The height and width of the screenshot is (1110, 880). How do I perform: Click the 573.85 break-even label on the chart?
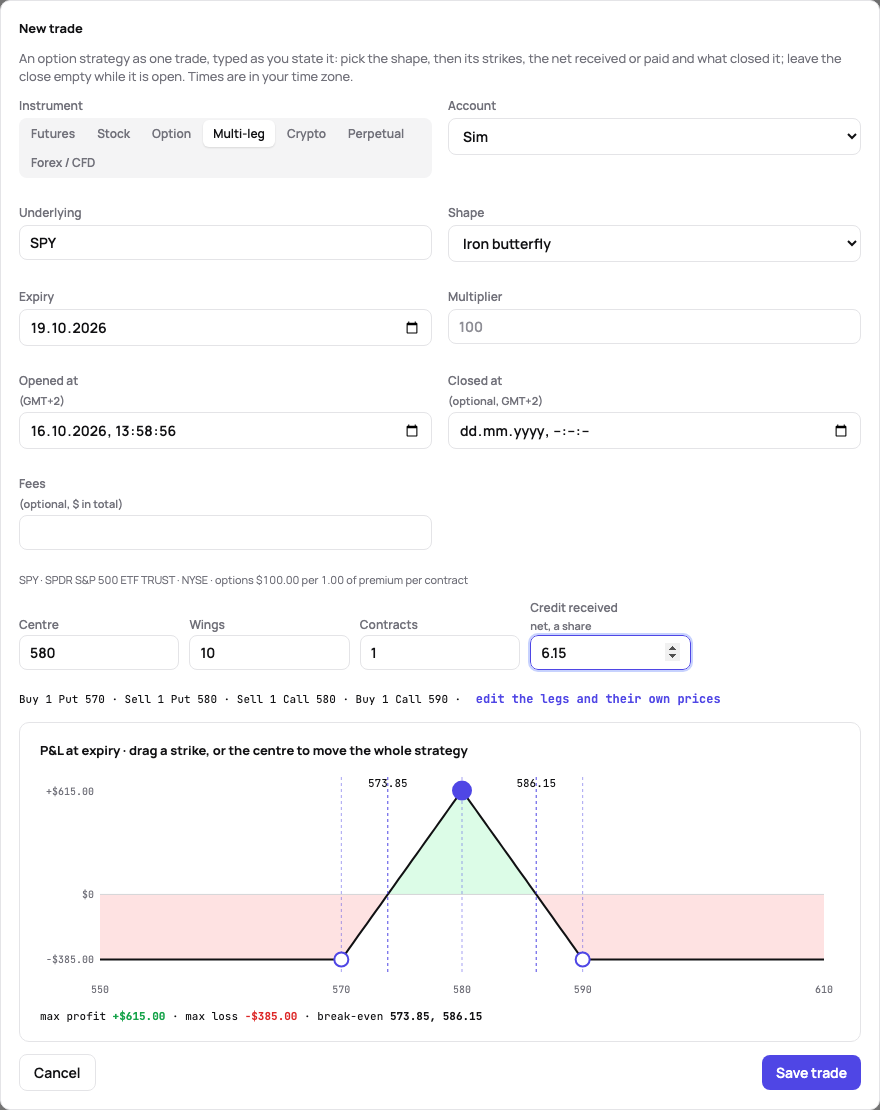pyautogui.click(x=388, y=783)
